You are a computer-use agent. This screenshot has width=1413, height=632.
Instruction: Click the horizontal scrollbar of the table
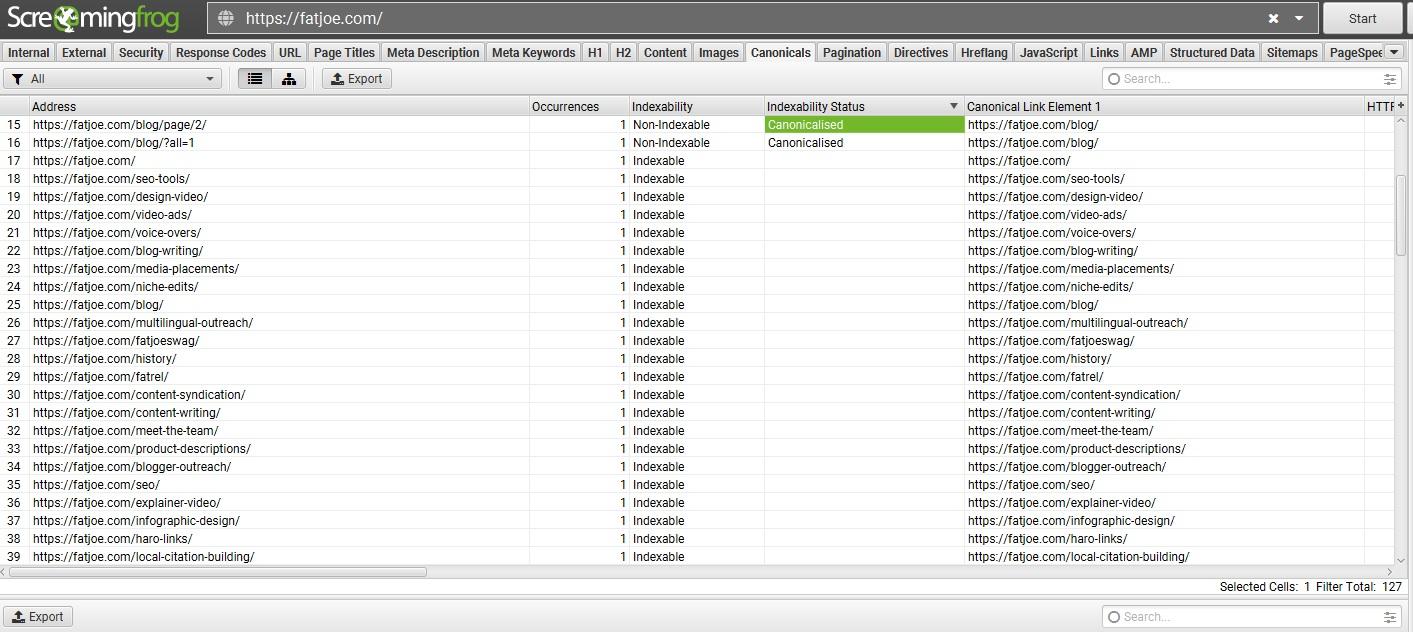click(x=217, y=573)
